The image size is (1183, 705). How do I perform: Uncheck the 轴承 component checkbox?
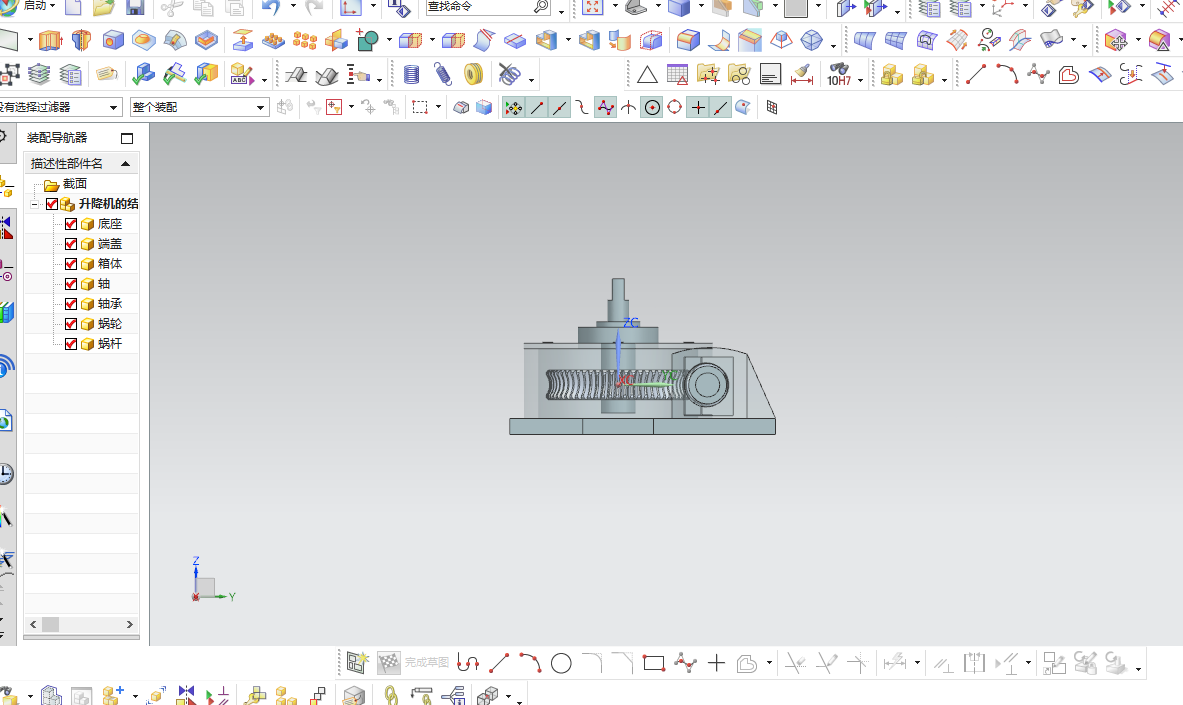[71, 304]
